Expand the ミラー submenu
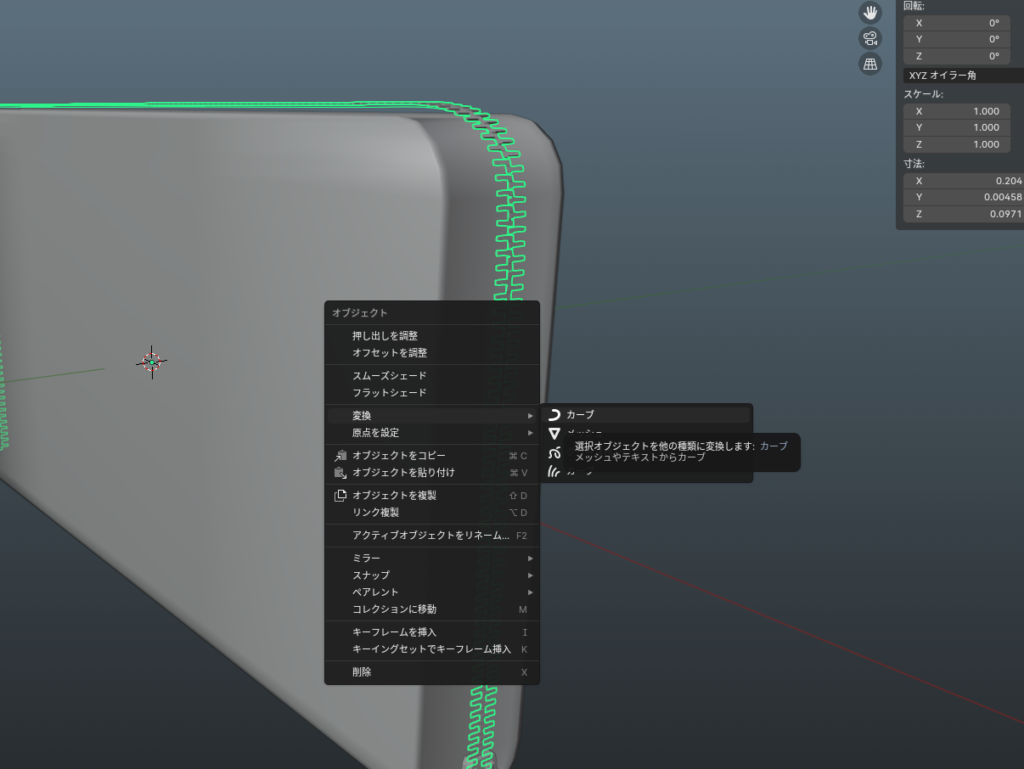 tap(432, 558)
